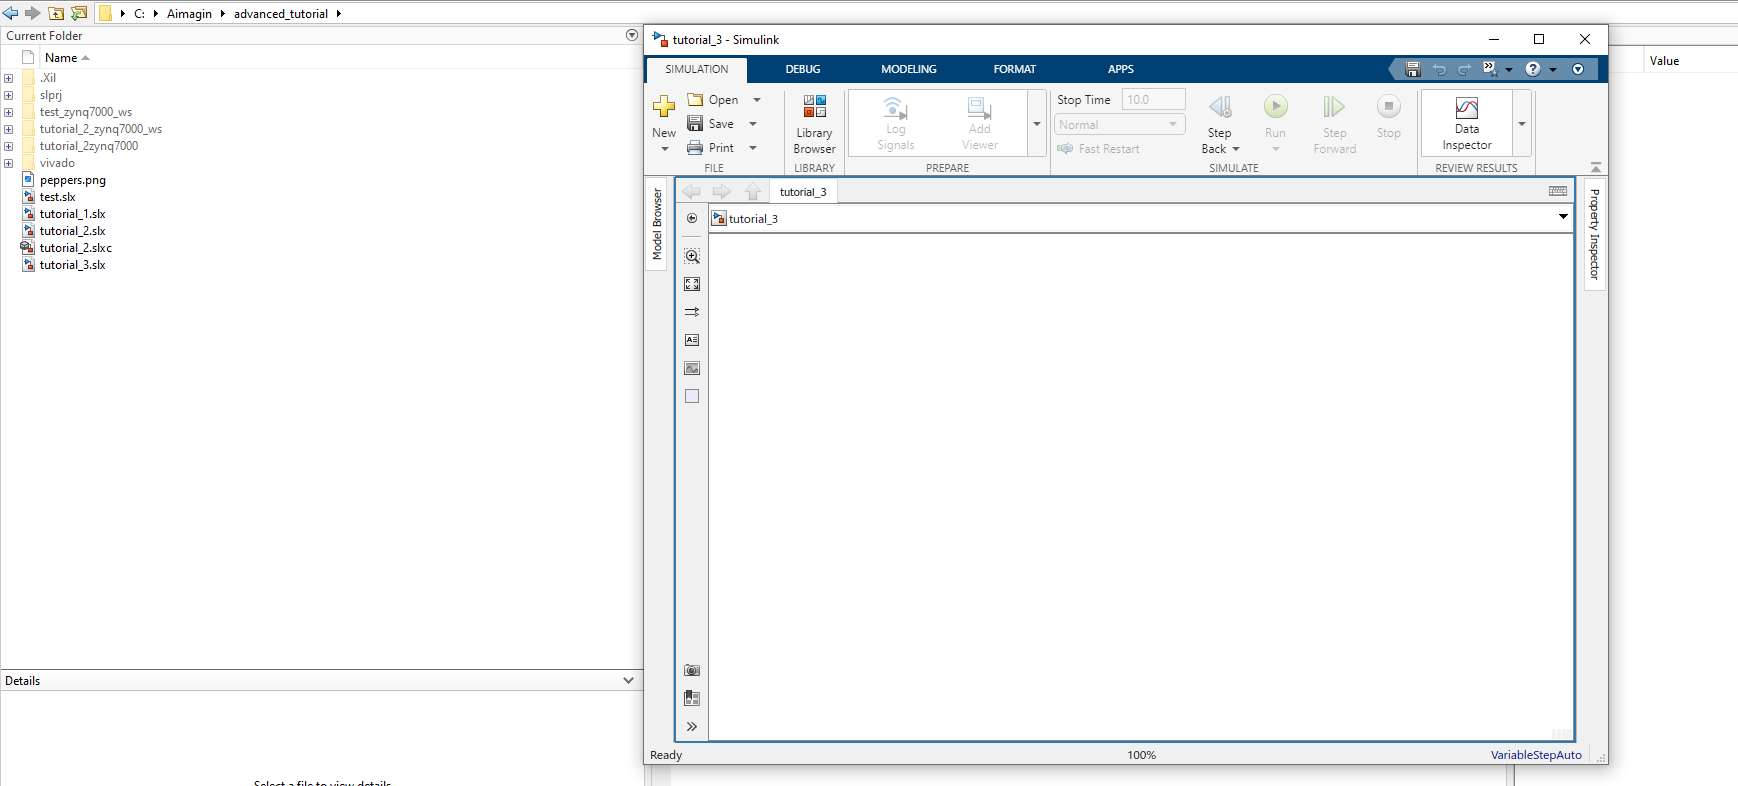Screen dimensions: 1738x786
Task: Click the Hide/Show Explorer Bar icon
Action: [692, 218]
